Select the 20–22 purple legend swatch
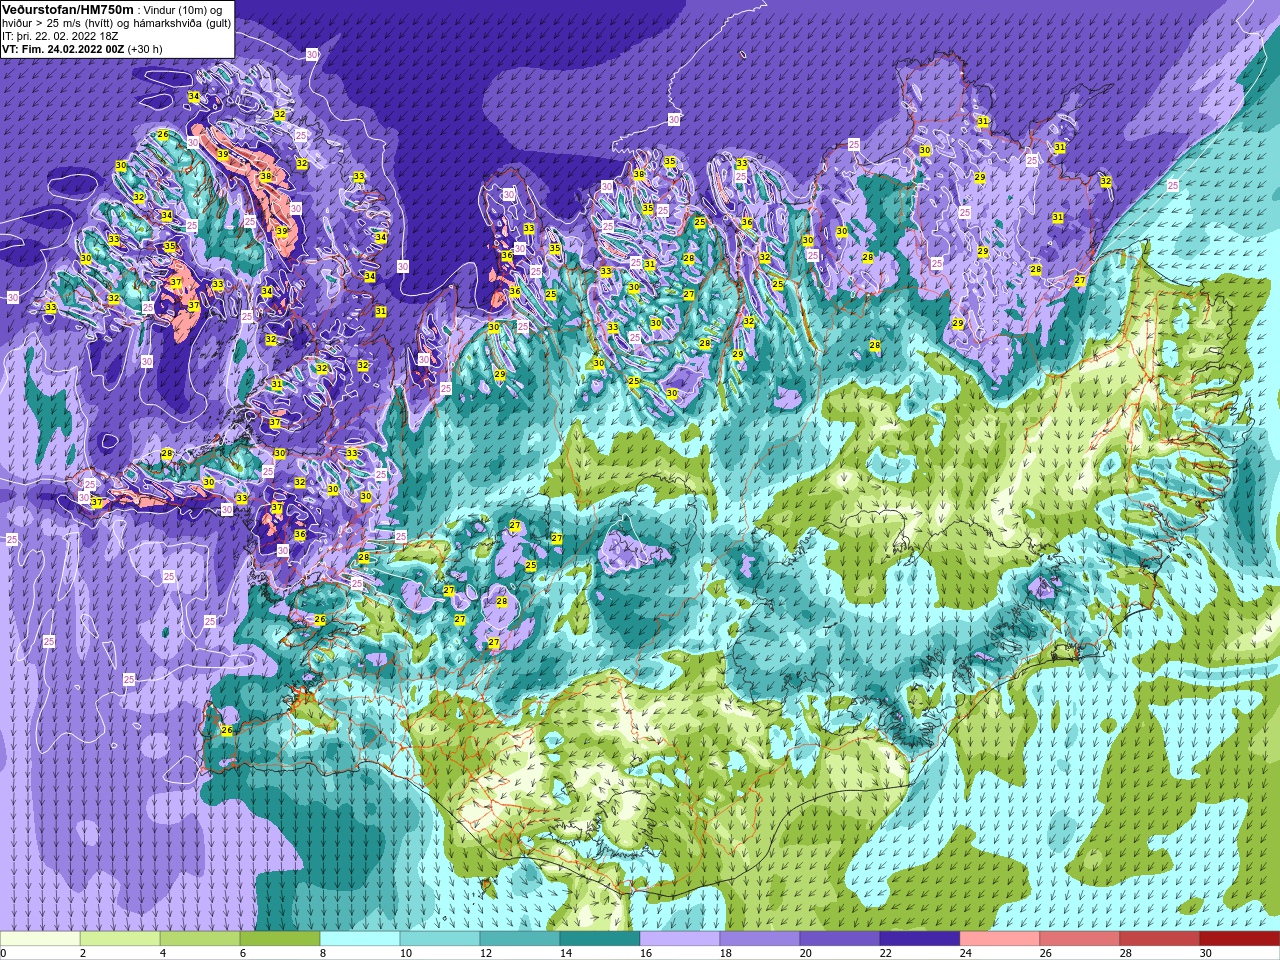Screen dimensions: 1280x960 point(840,939)
